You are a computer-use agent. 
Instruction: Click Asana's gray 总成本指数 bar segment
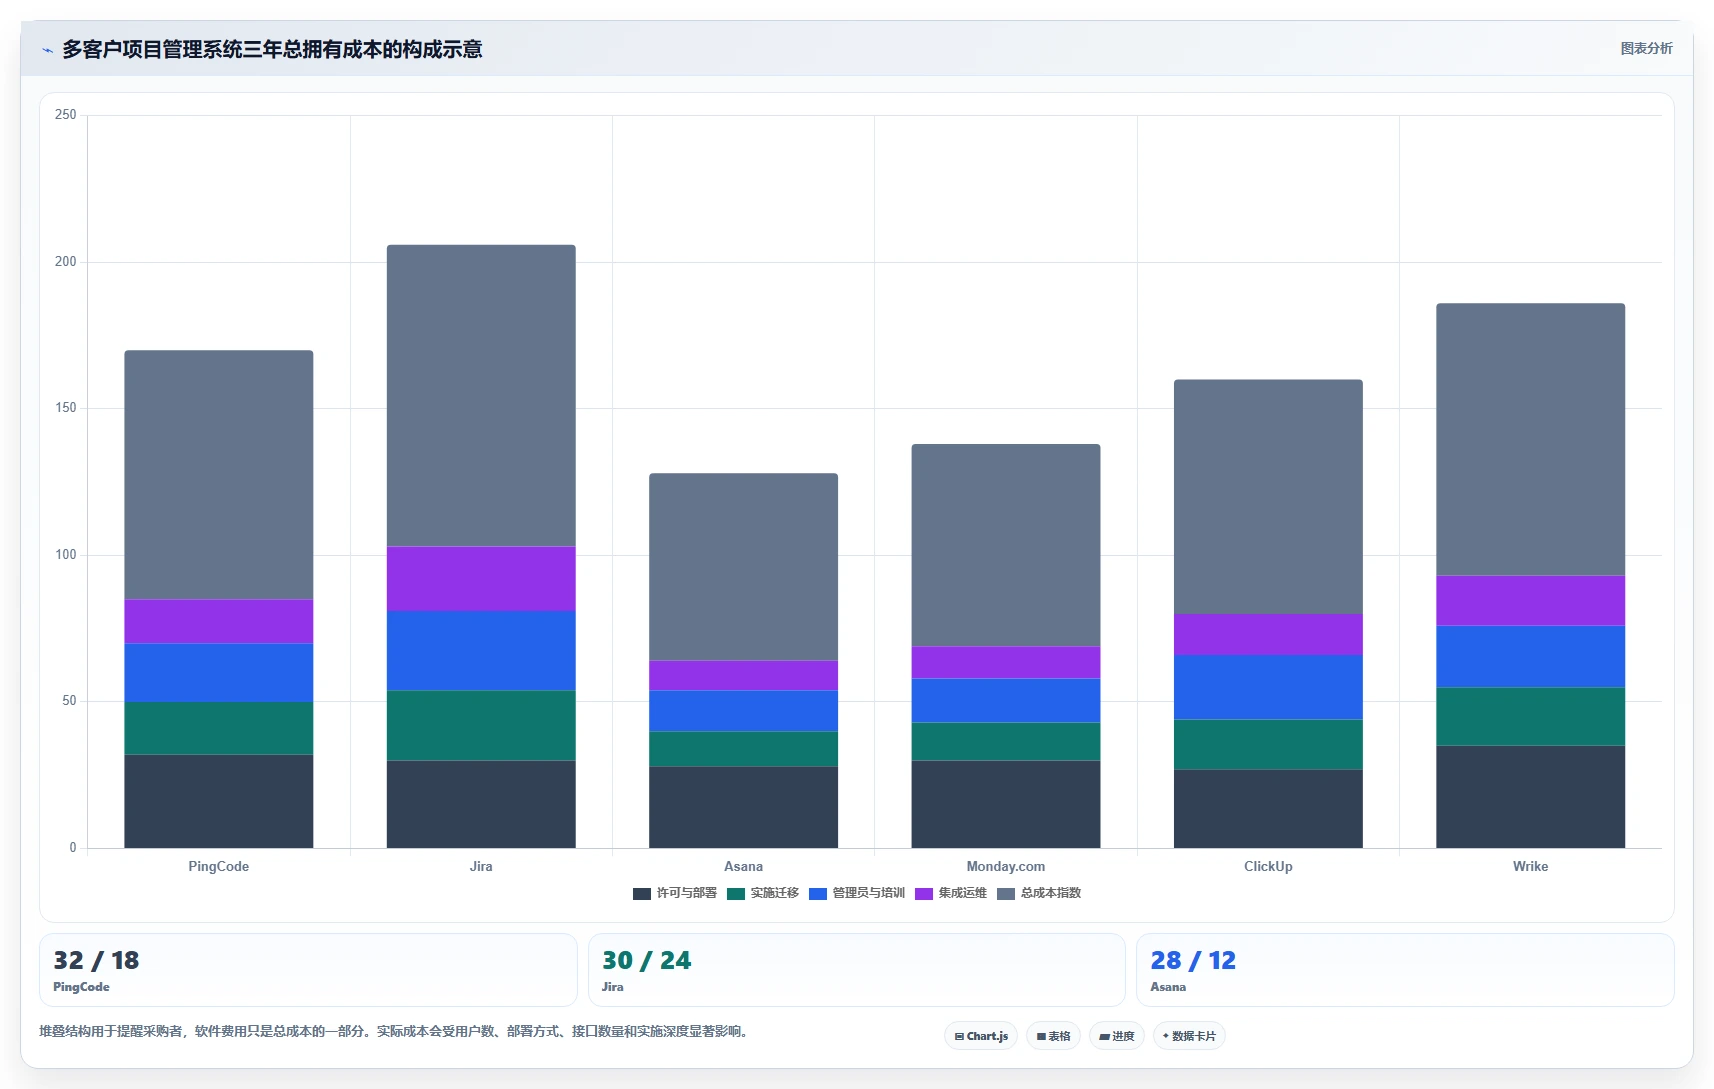pyautogui.click(x=743, y=567)
